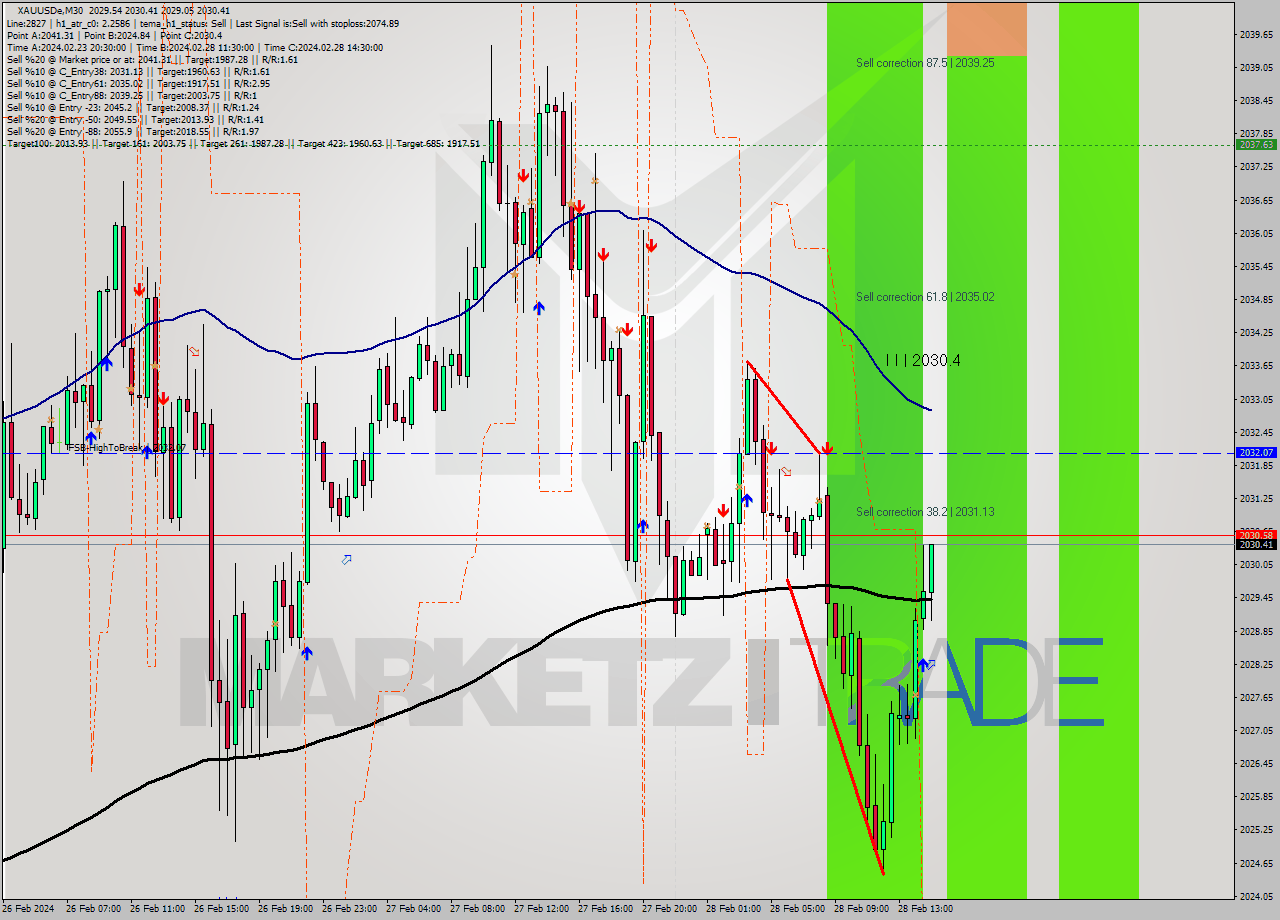Select the orange rectangle zone at chart top
Viewport: 1280px width, 920px height.
pos(987,28)
